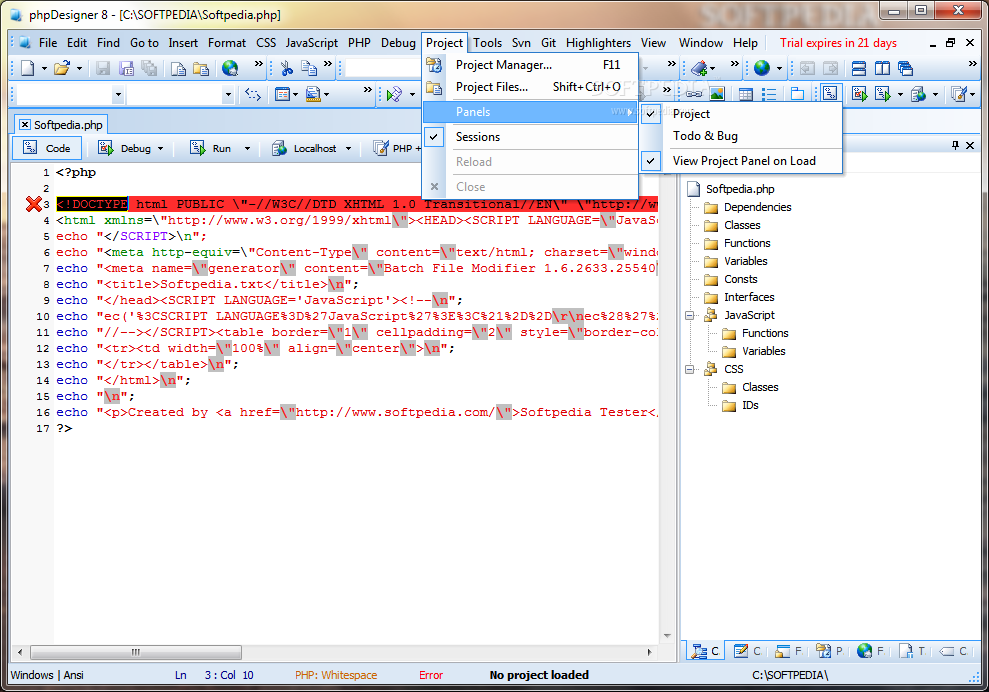This screenshot has height=692, width=989.
Task: Toggle the Sessions checked menu item
Action: [x=530, y=137]
